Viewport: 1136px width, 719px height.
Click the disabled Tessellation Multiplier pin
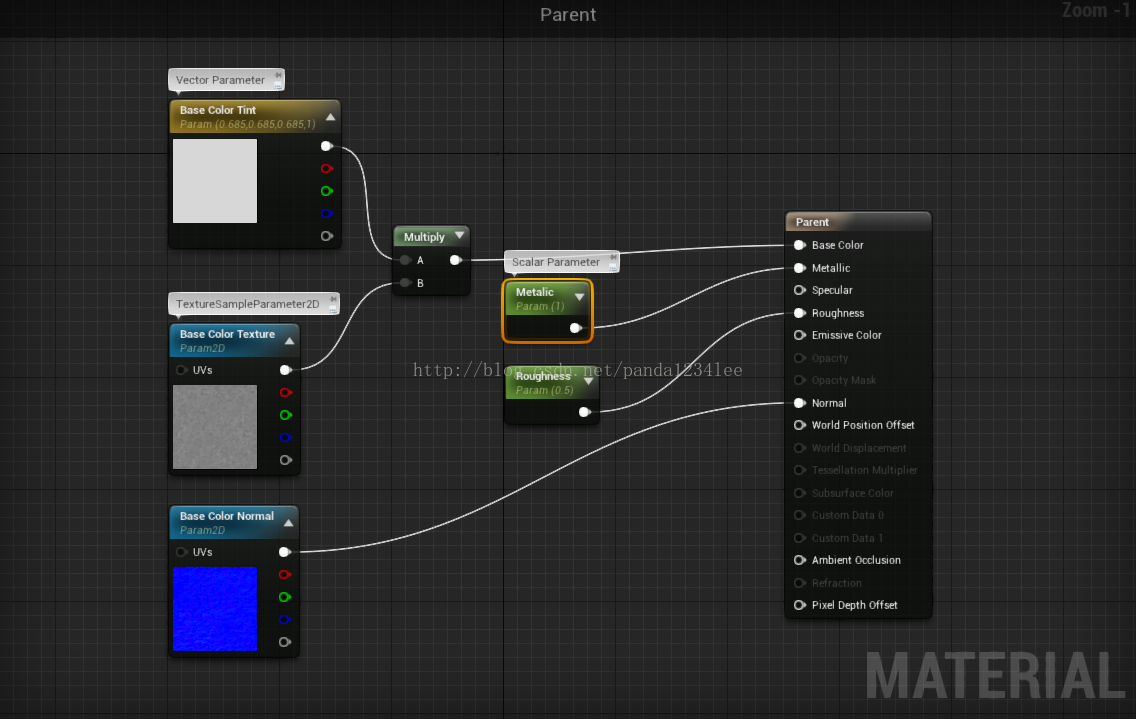point(800,470)
